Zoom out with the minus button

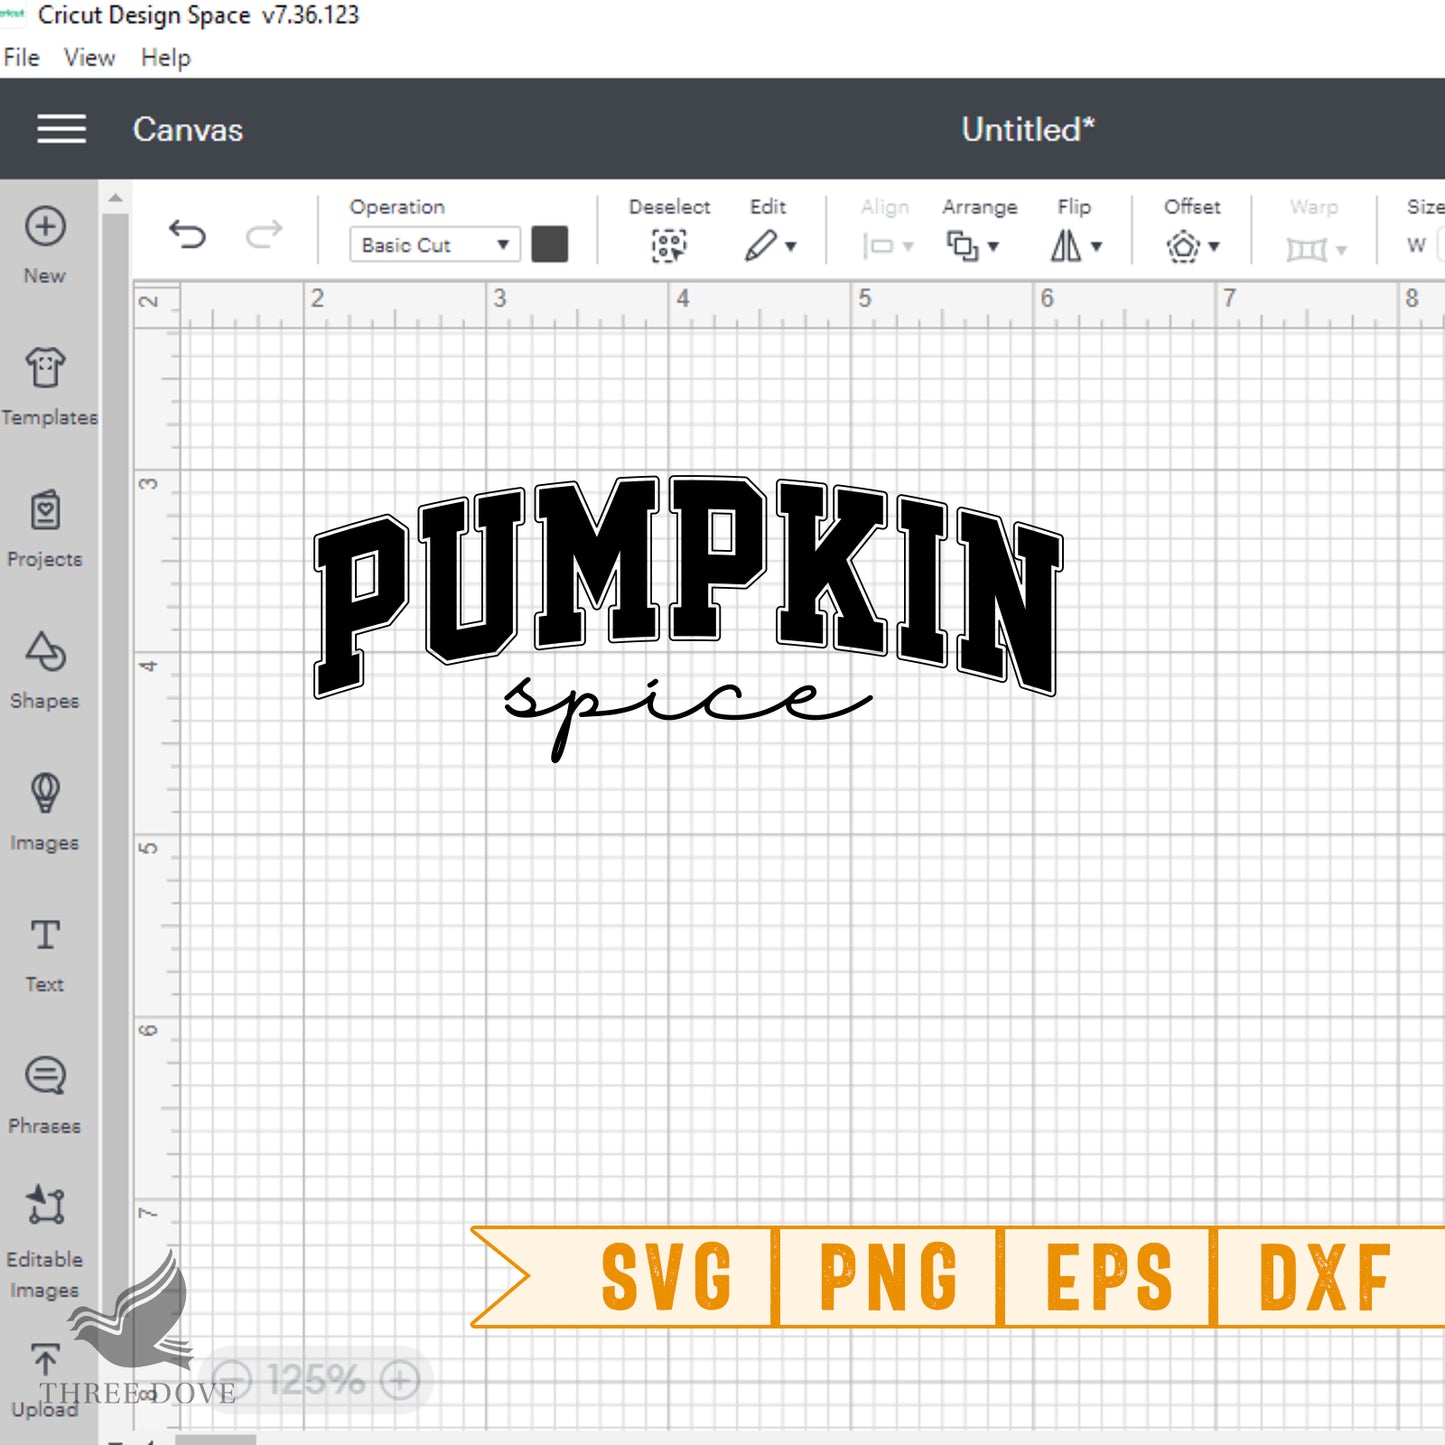[x=232, y=1381]
